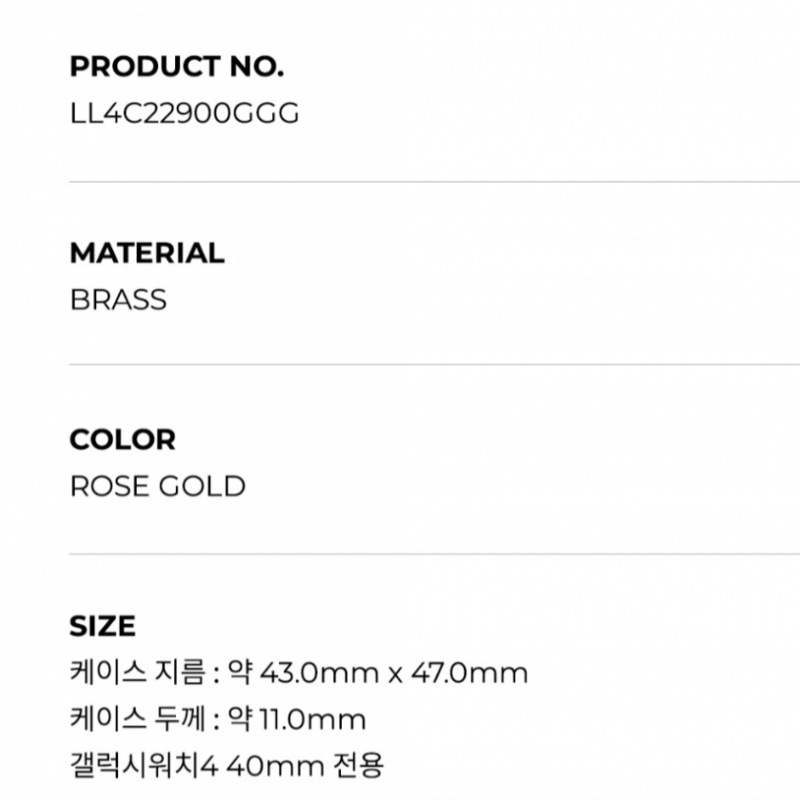Select the product number LL4C22900GGG
This screenshot has width=800, height=800.
184,112
